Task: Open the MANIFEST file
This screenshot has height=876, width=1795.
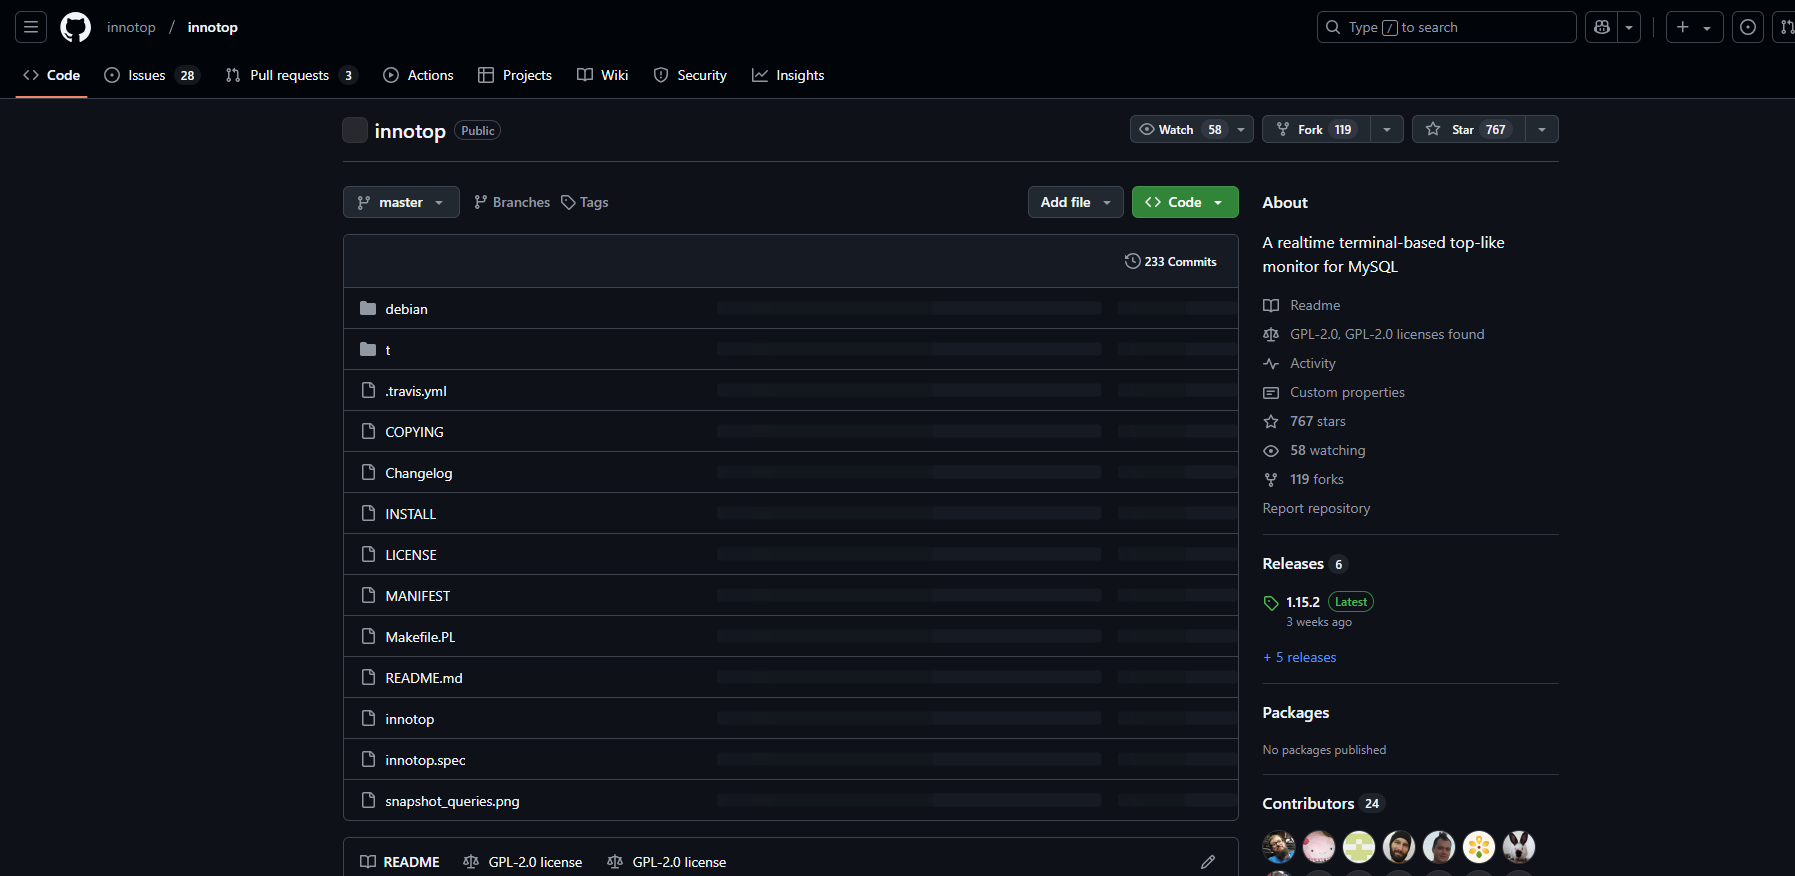Action: pos(418,596)
